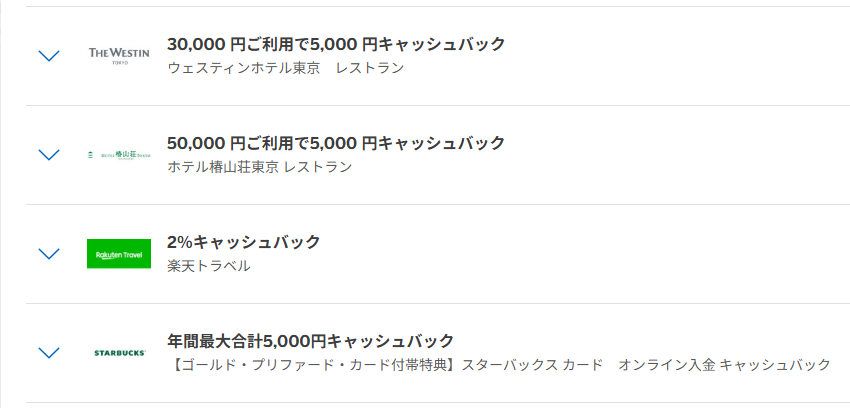The height and width of the screenshot is (408, 850).
Task: Click the Westin Tokyo hotel logo
Action: (119, 55)
